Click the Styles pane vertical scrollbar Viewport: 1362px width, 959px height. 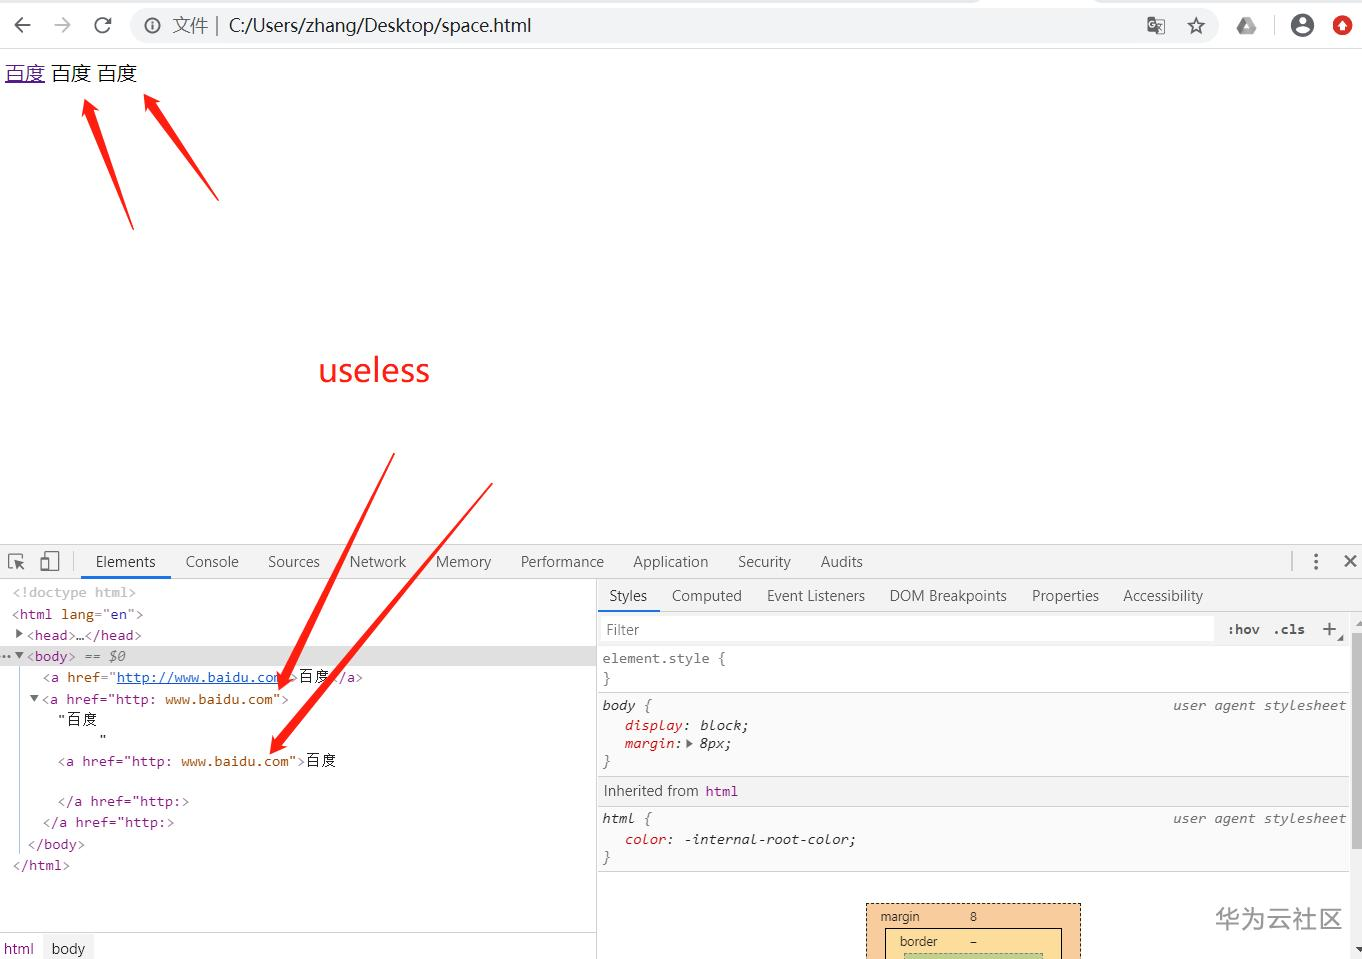point(1355,740)
